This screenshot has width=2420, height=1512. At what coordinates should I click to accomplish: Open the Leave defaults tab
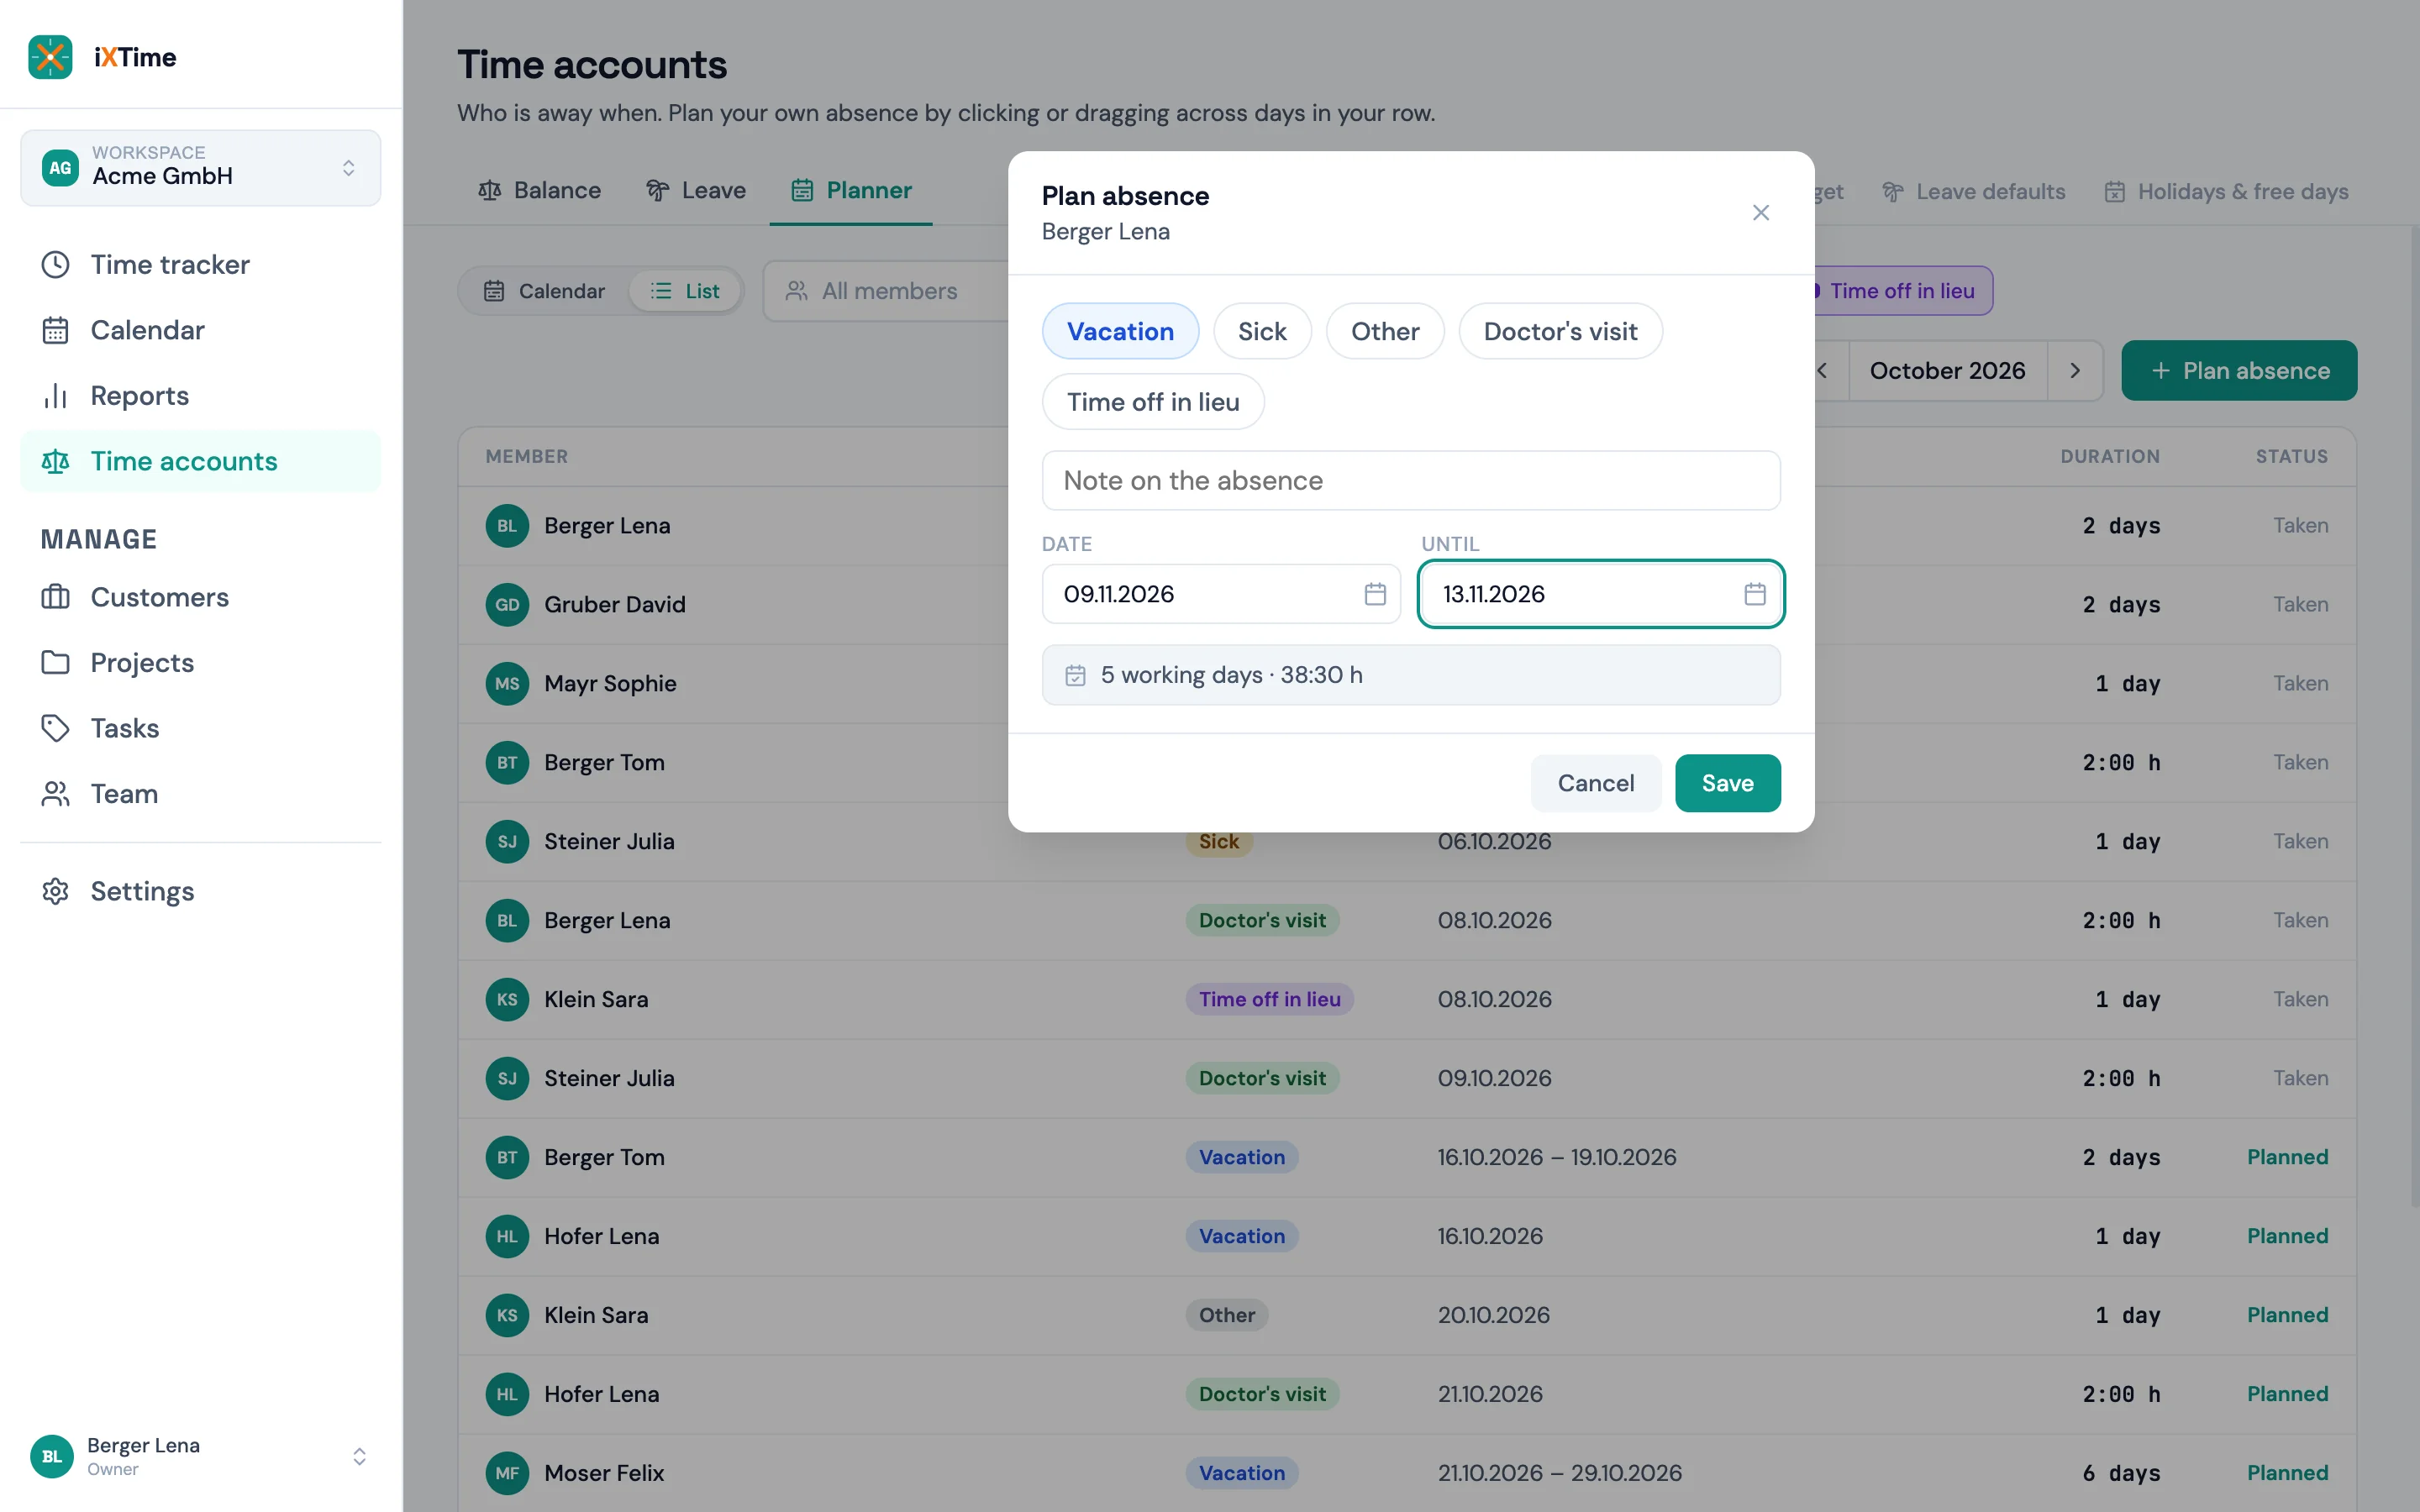point(1973,191)
